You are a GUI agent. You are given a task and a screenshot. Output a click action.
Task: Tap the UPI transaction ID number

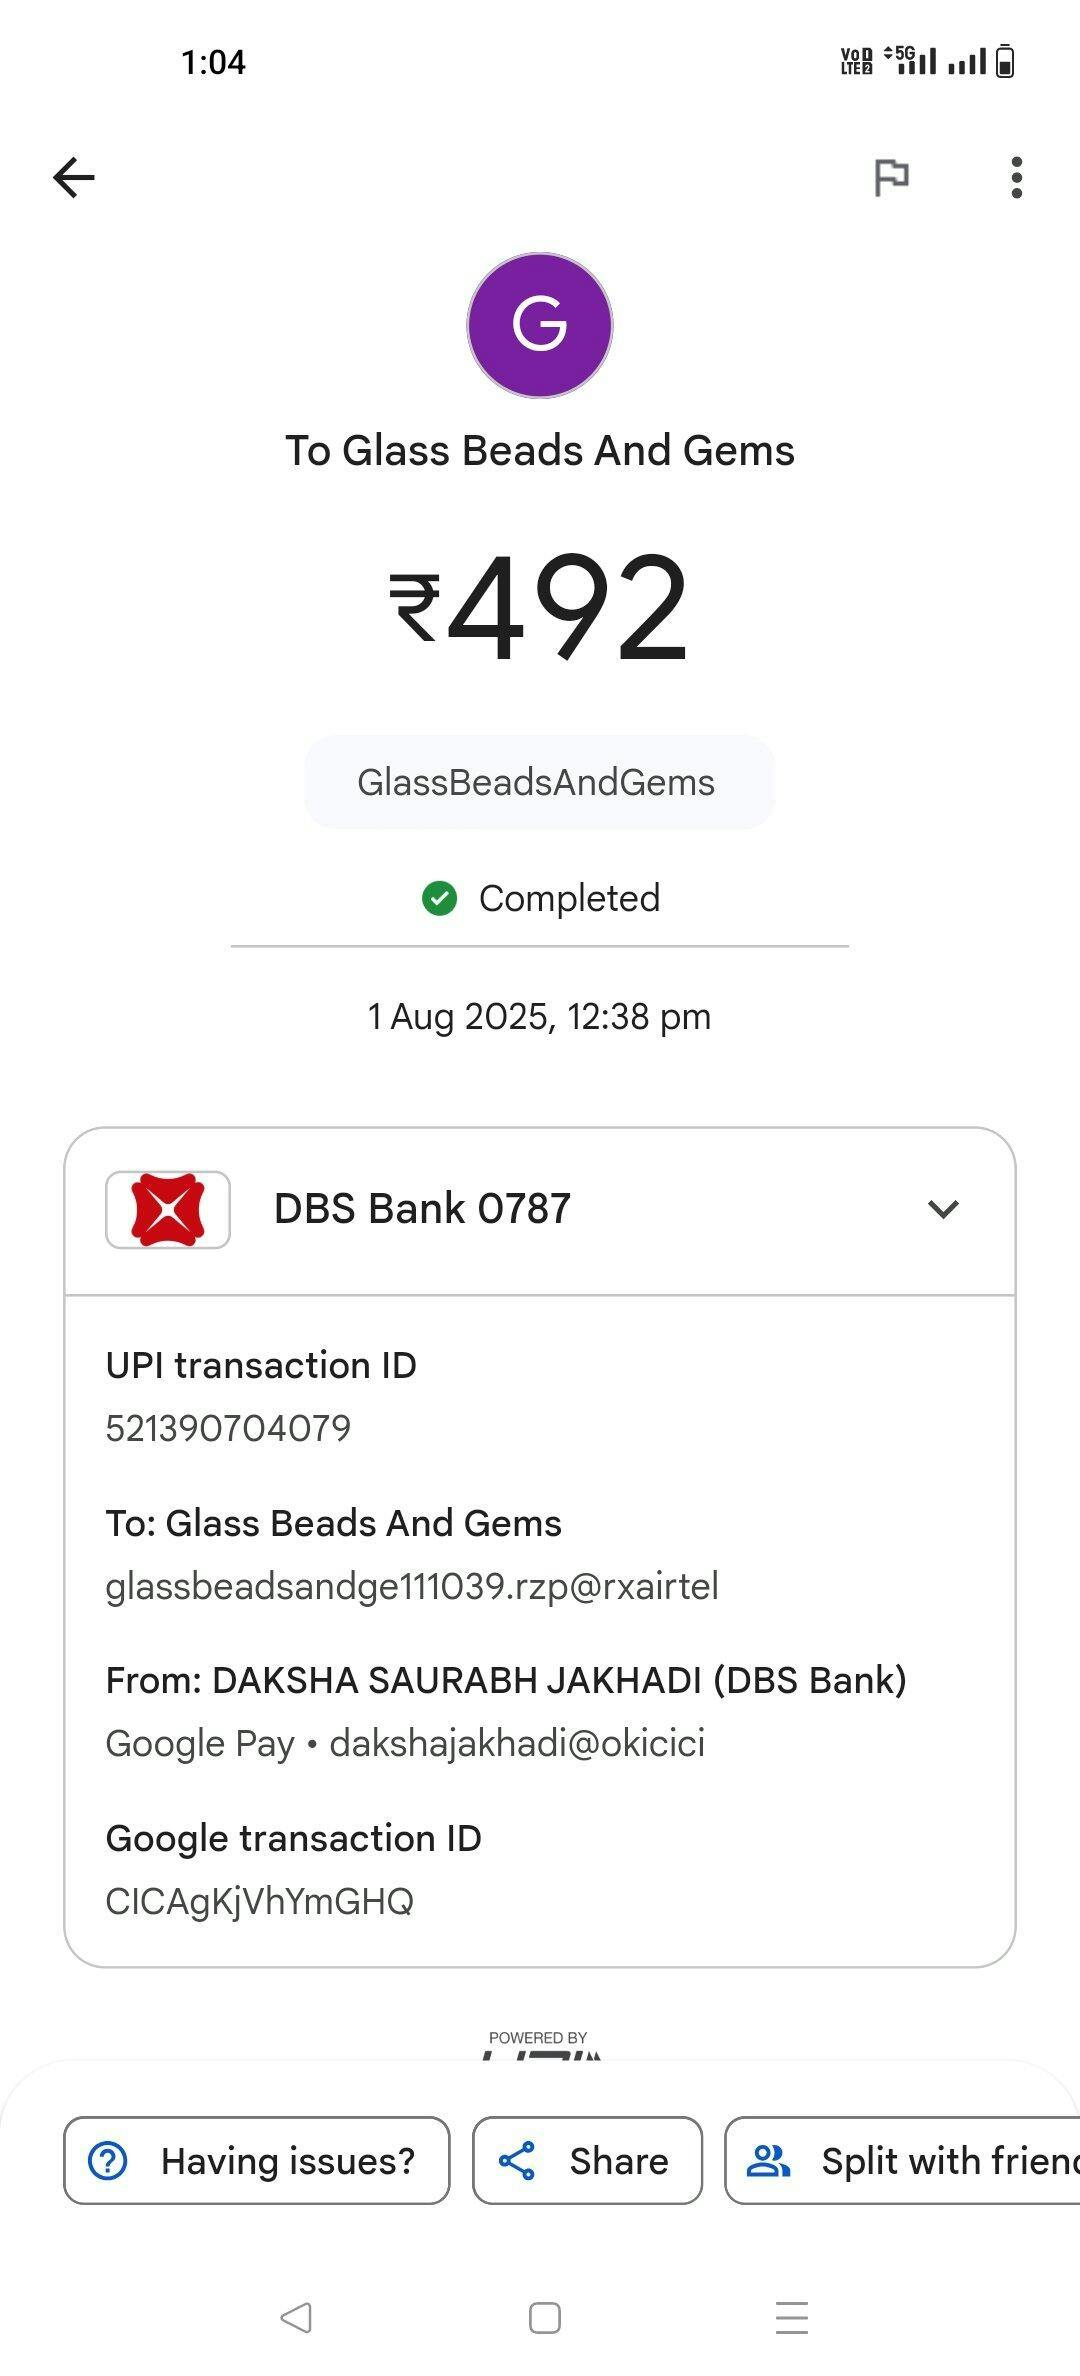tap(228, 1428)
